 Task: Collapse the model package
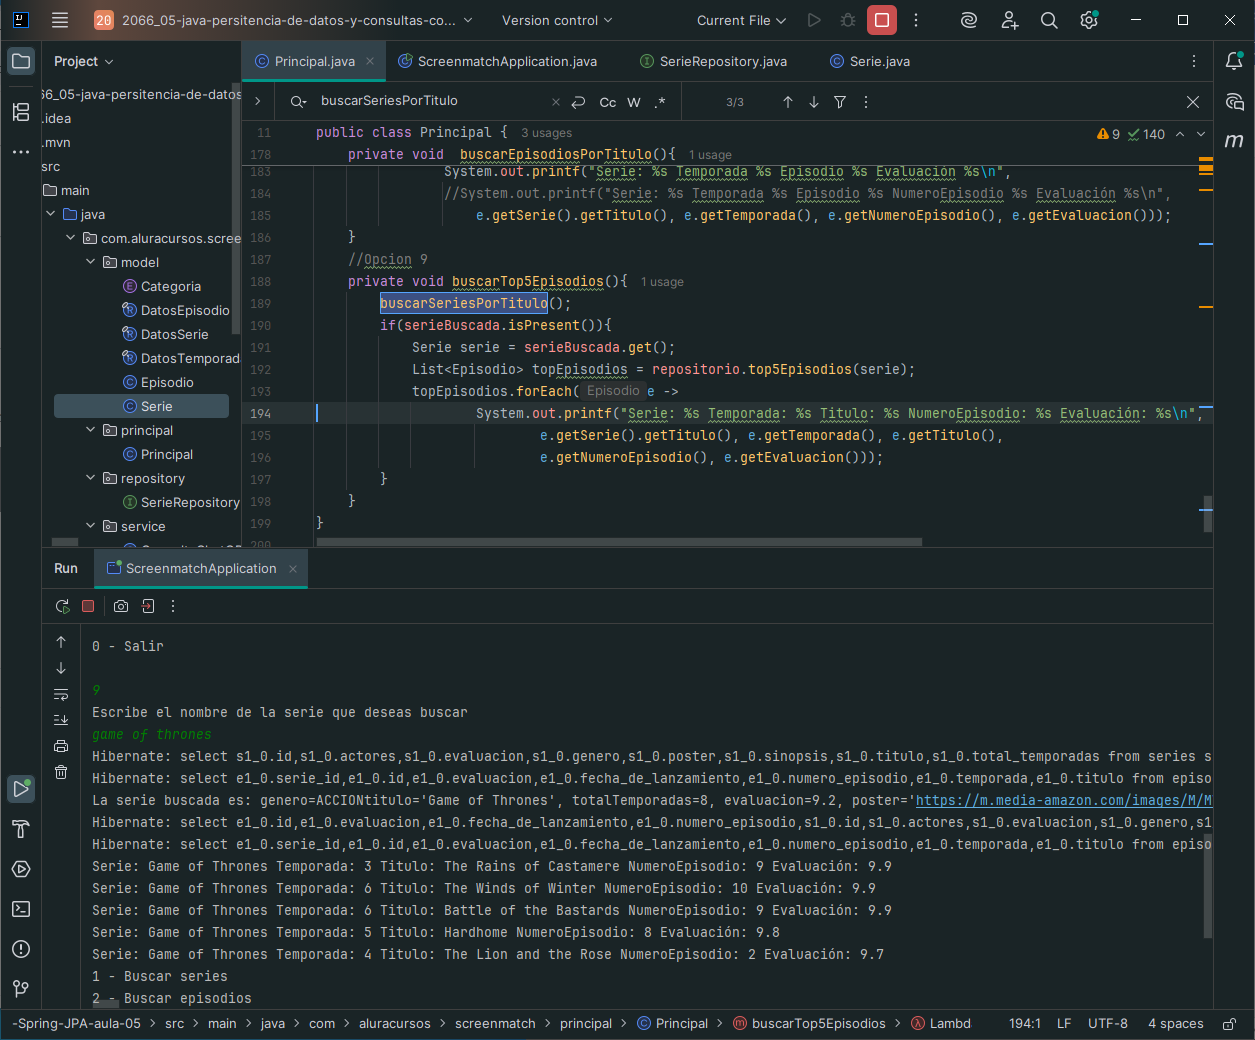[x=91, y=262]
